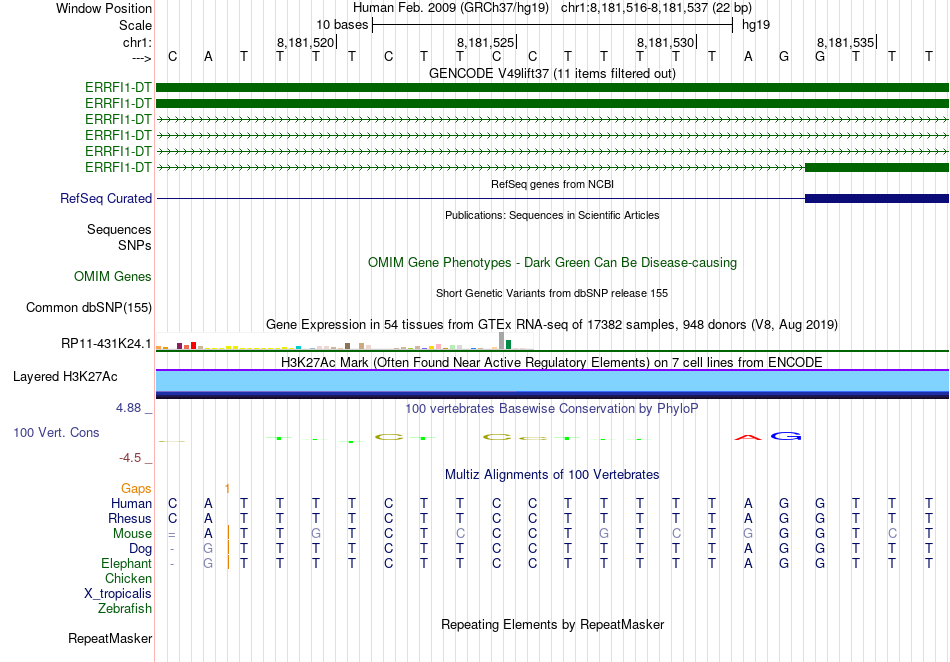
Task: Click the Human species label
Action: click(x=131, y=503)
